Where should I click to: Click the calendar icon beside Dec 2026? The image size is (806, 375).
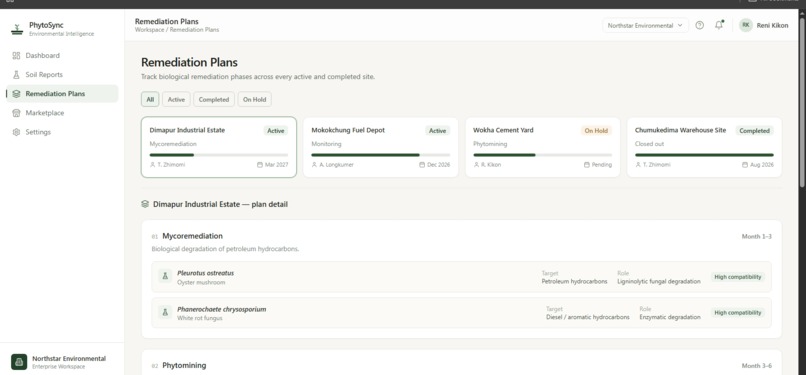pyautogui.click(x=422, y=165)
